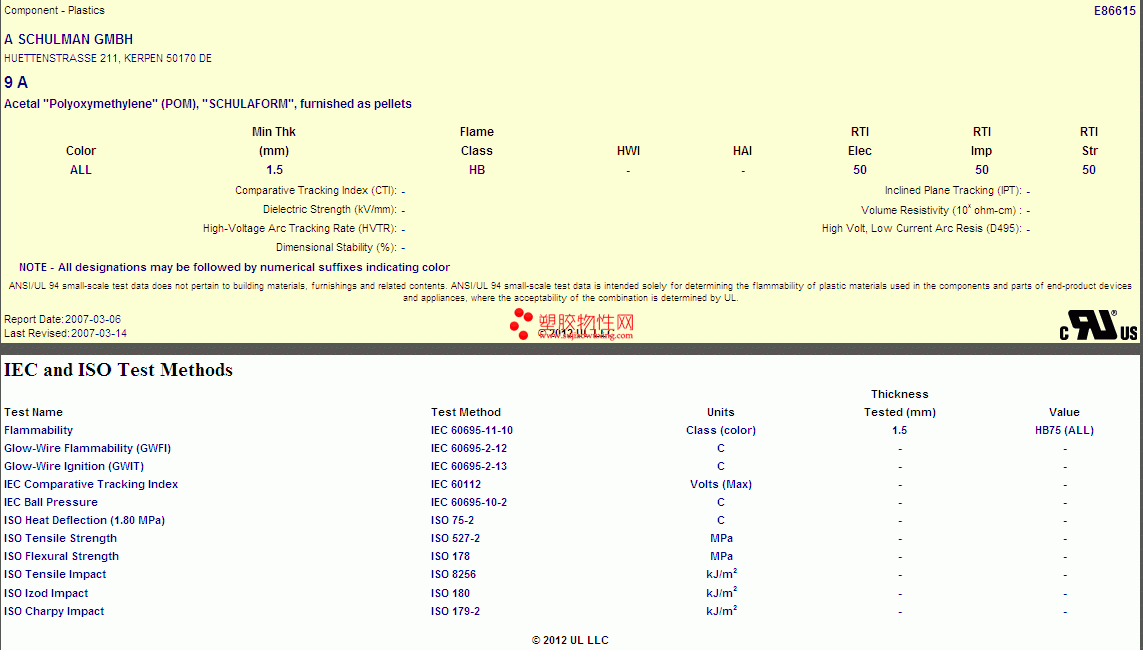Click the Class (color) units cell
Viewport: 1143px width, 650px height.
click(721, 431)
